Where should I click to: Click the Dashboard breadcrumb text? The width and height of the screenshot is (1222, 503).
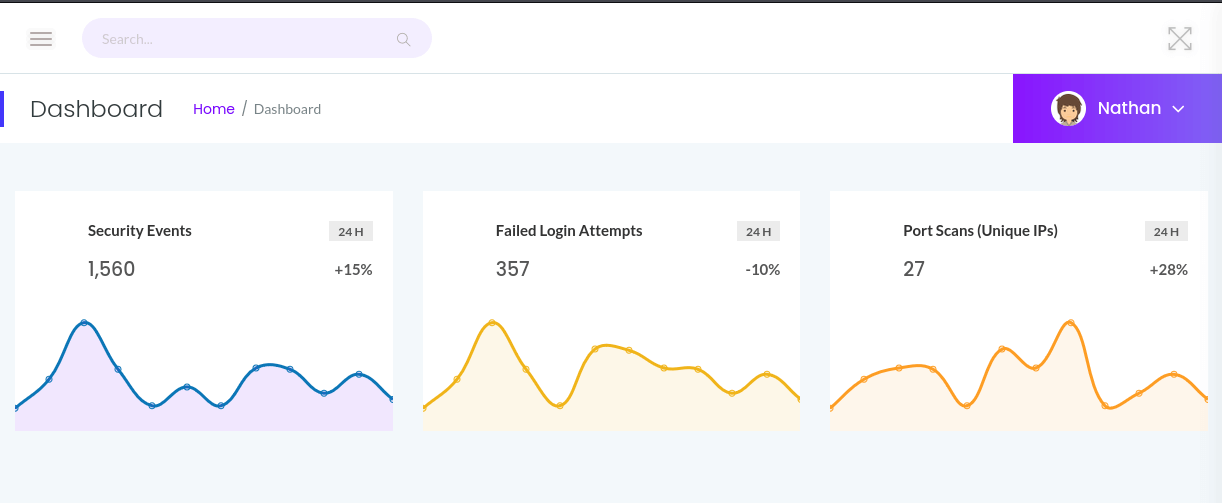(287, 109)
